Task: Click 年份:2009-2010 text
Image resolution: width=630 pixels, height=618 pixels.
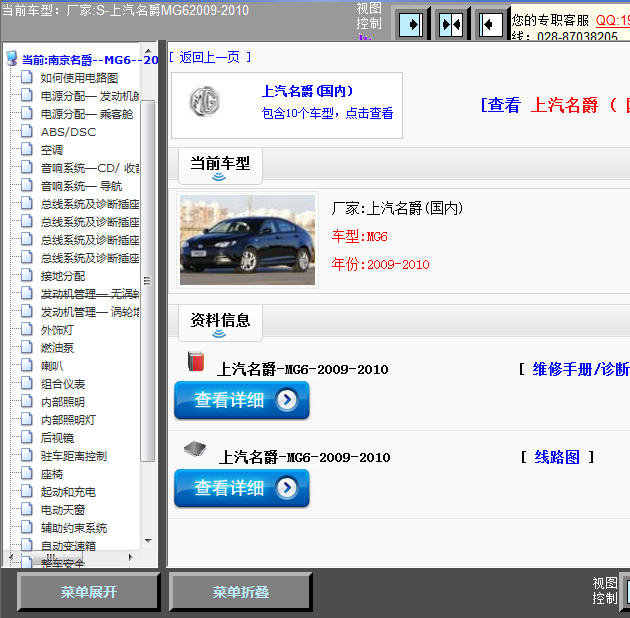Action: click(380, 264)
